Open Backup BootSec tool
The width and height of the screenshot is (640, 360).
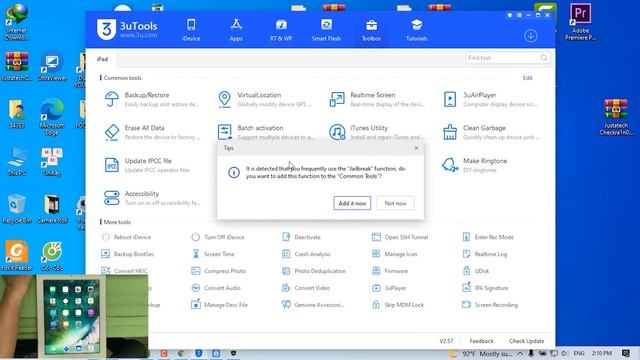(127, 254)
